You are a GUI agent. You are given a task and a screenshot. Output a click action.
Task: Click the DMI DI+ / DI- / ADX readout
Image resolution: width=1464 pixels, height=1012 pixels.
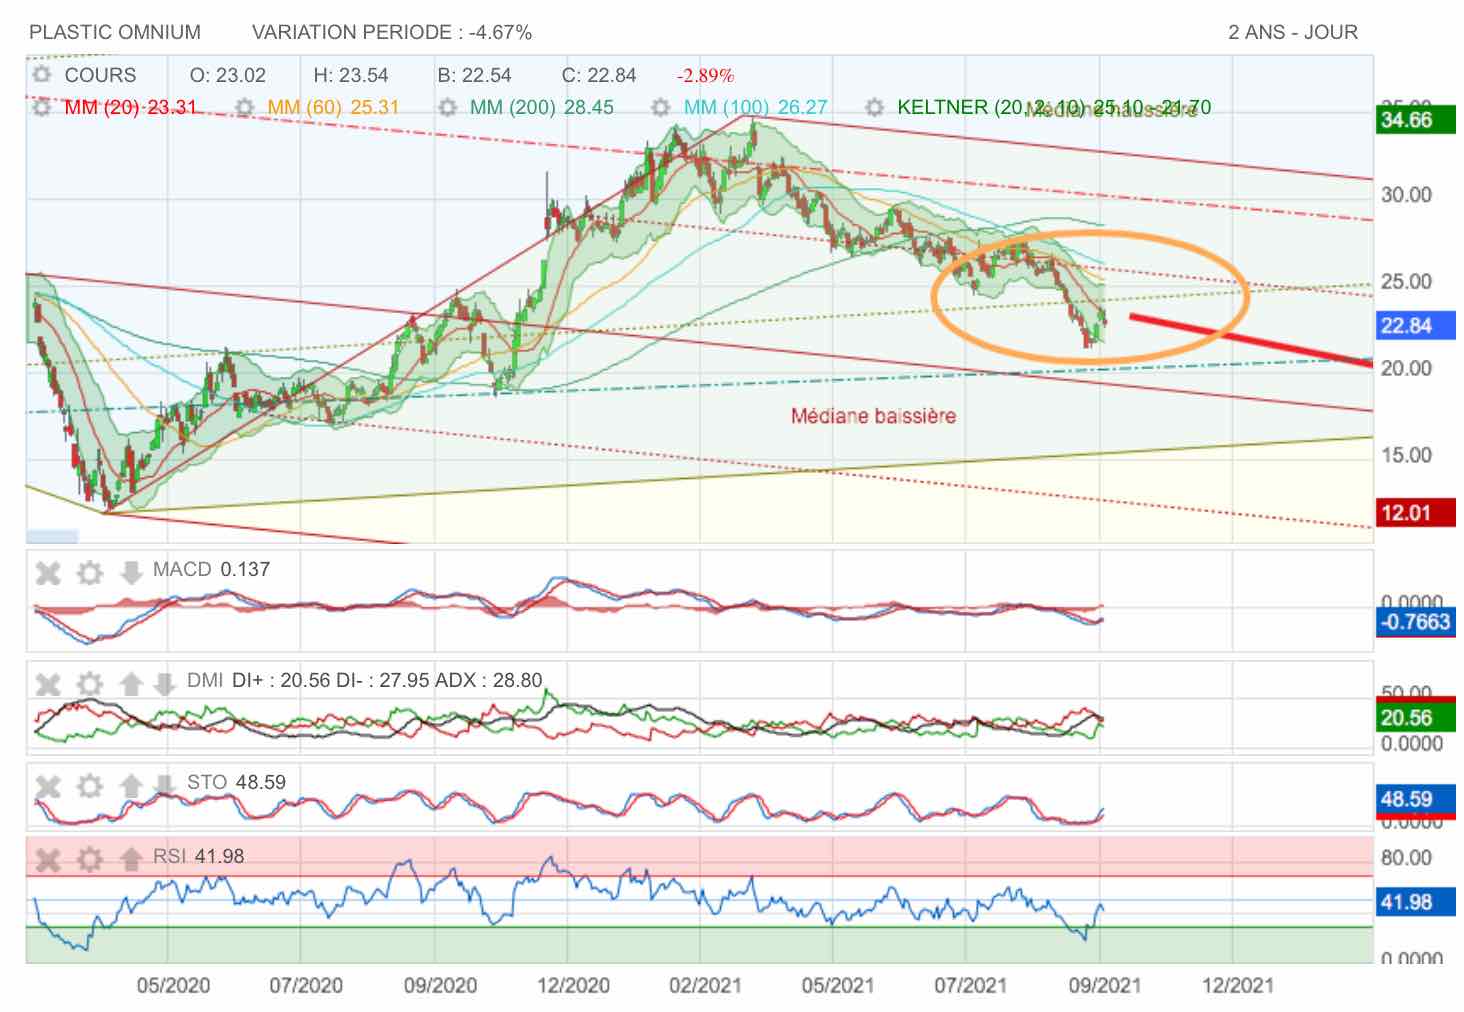pyautogui.click(x=365, y=681)
